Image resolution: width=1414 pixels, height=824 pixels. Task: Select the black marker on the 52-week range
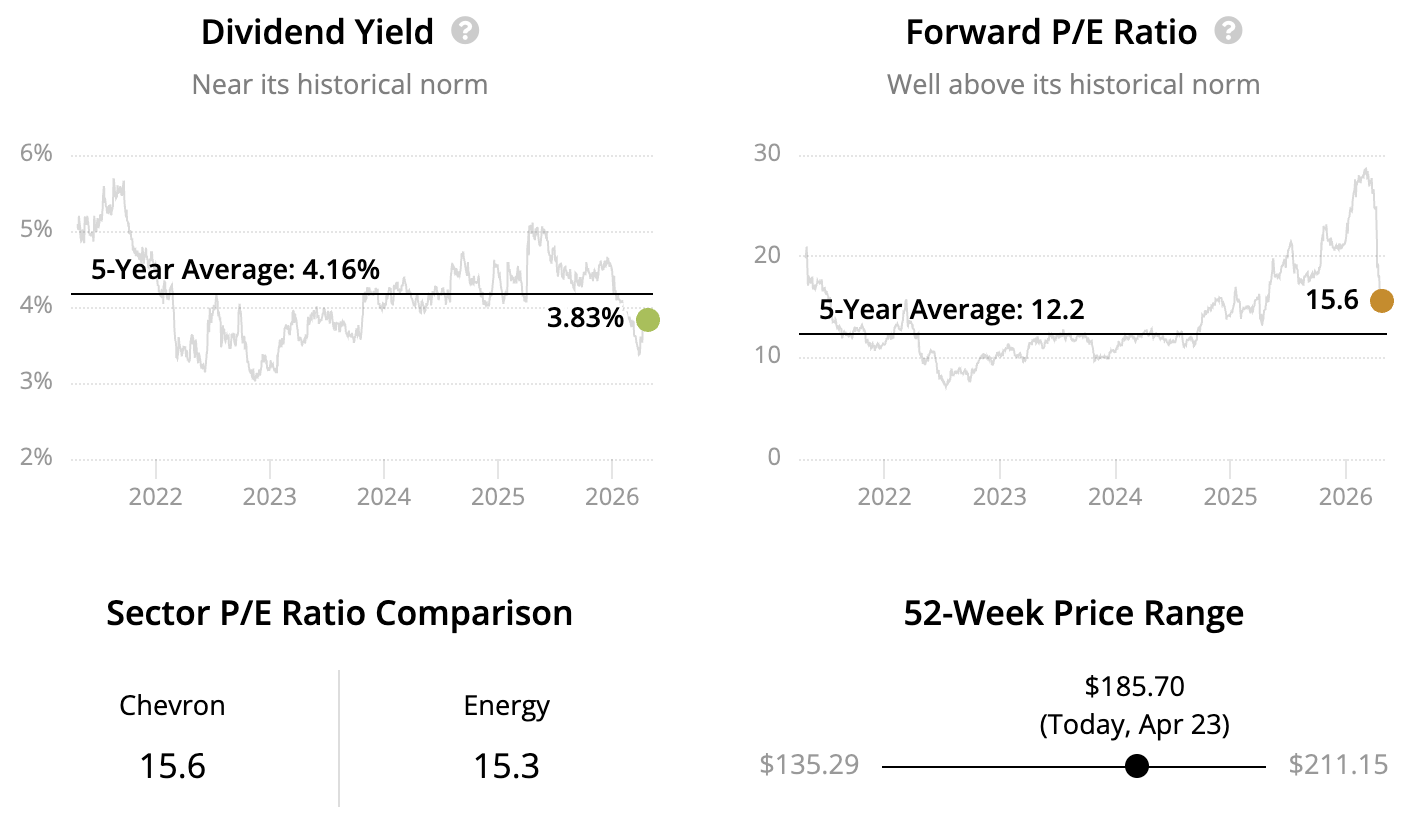pos(1136,766)
